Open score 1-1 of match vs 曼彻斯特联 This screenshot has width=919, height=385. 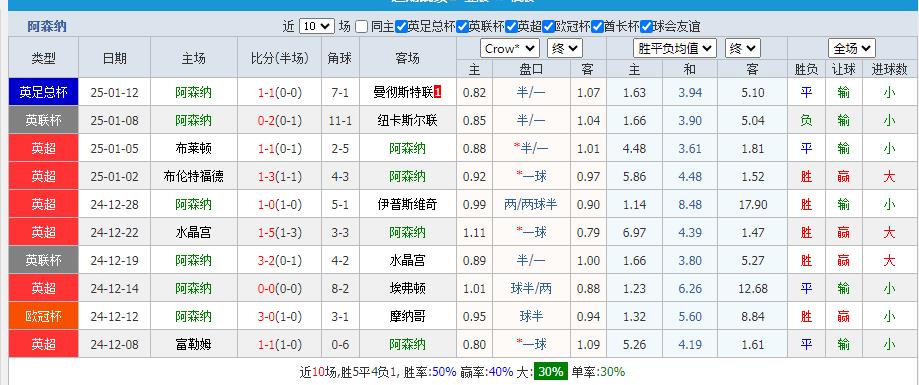tap(268, 93)
